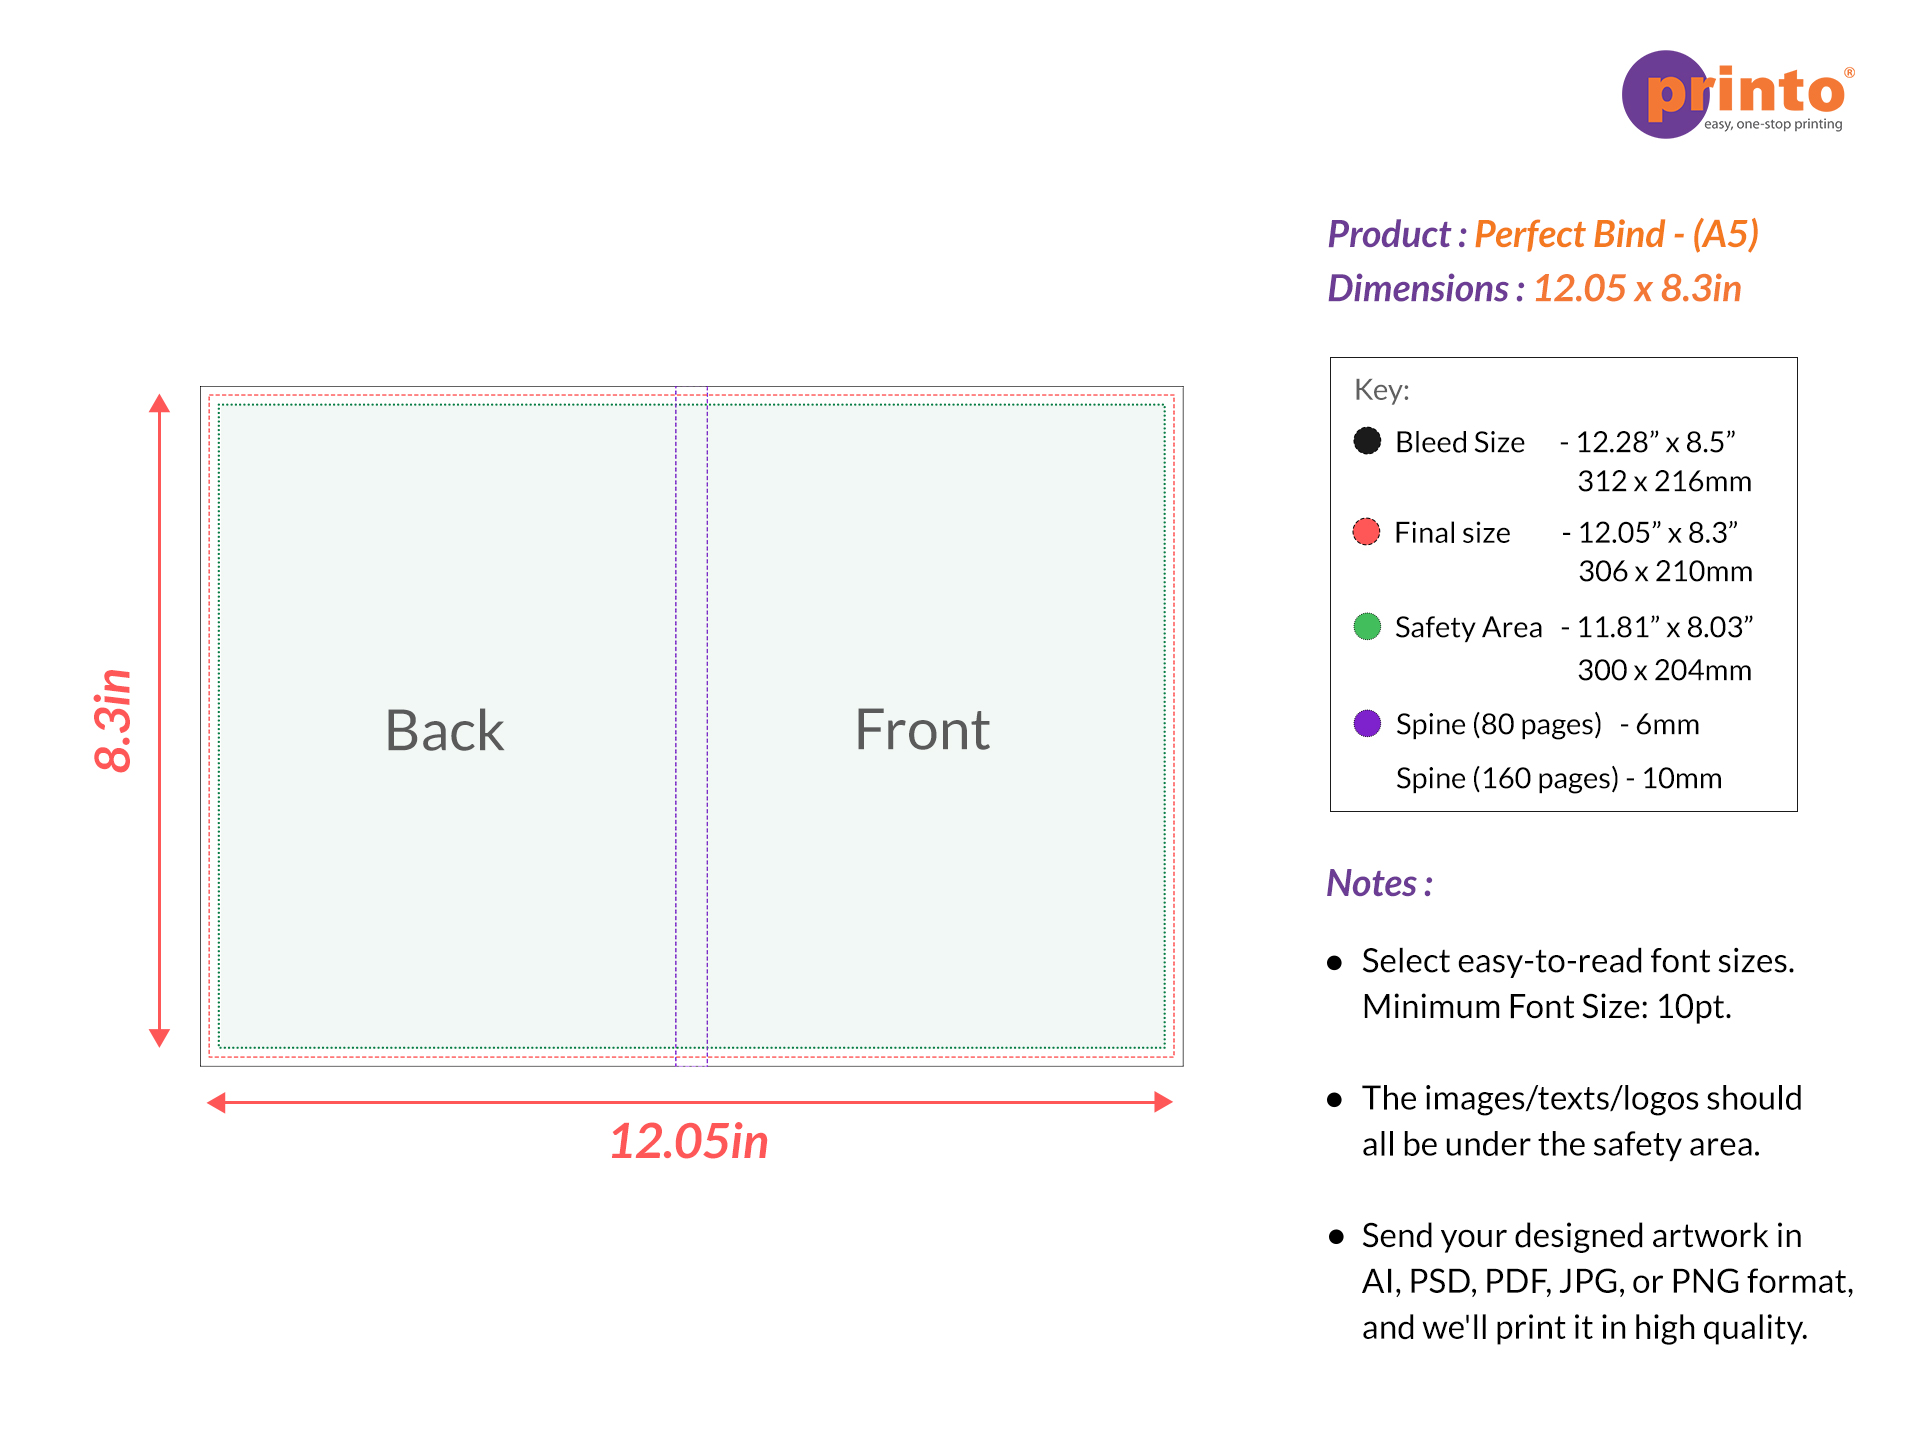The height and width of the screenshot is (1440, 1920).
Task: Click the 12.05in horizontal dimension label
Action: point(689,1141)
